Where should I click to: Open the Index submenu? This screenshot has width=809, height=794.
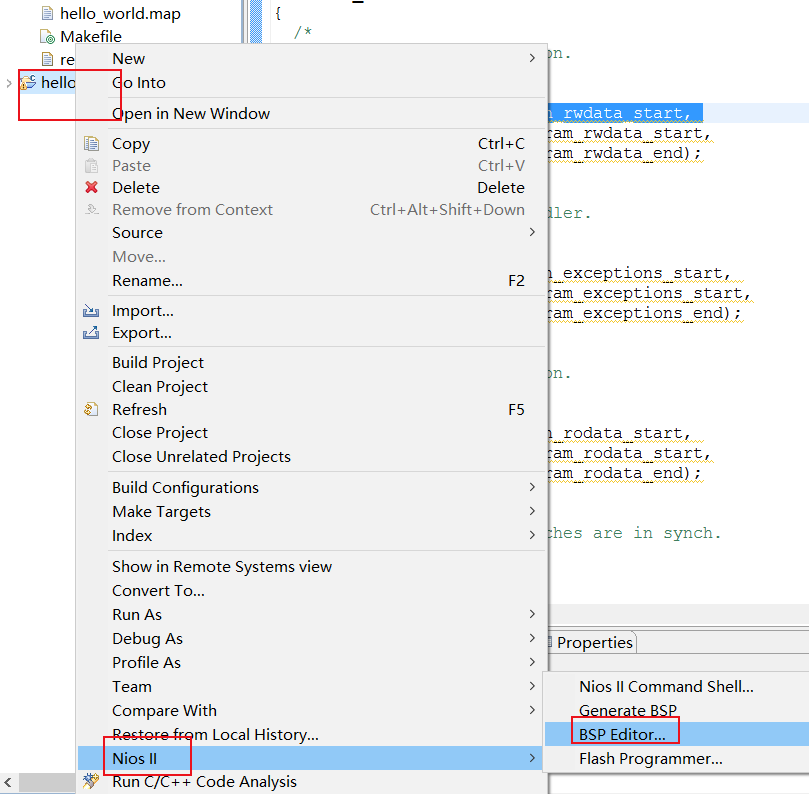point(312,536)
